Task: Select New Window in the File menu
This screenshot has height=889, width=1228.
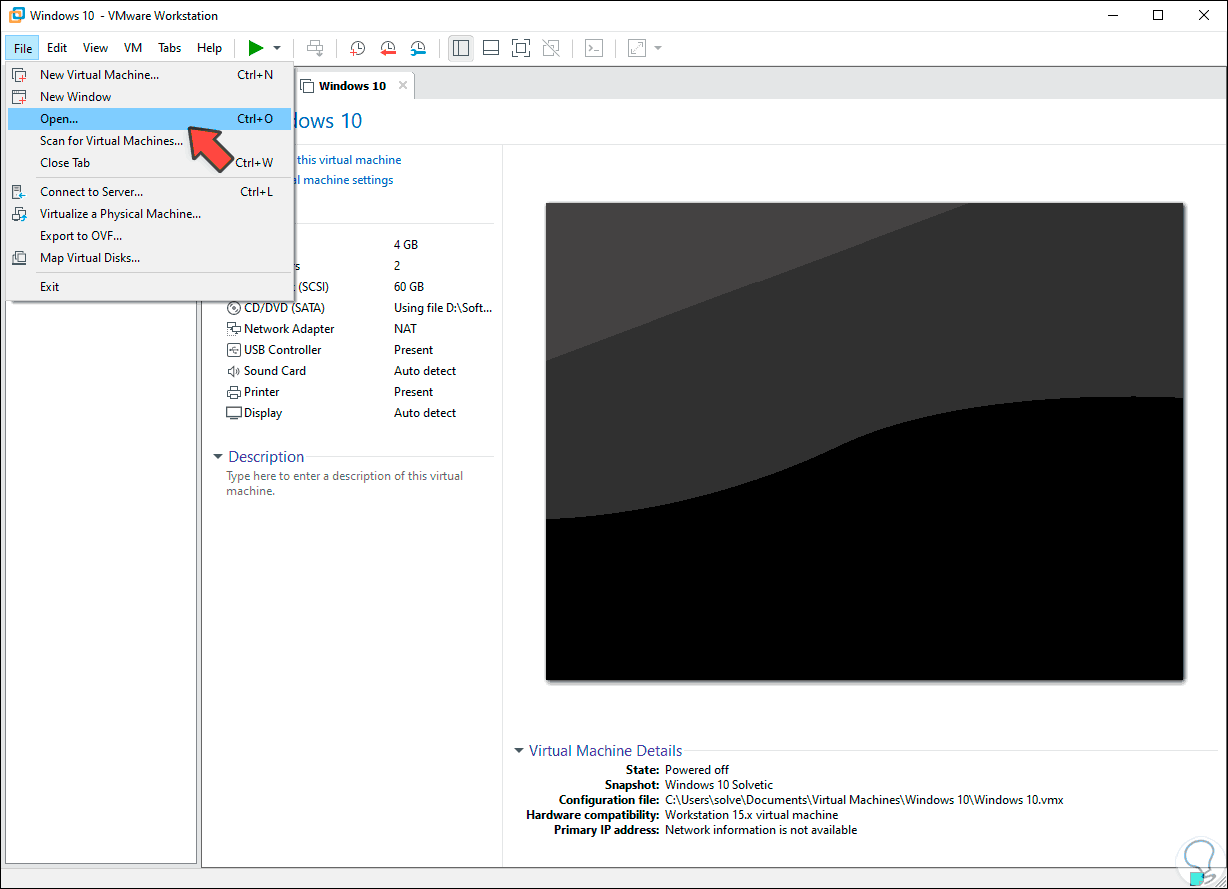Action: point(149,97)
